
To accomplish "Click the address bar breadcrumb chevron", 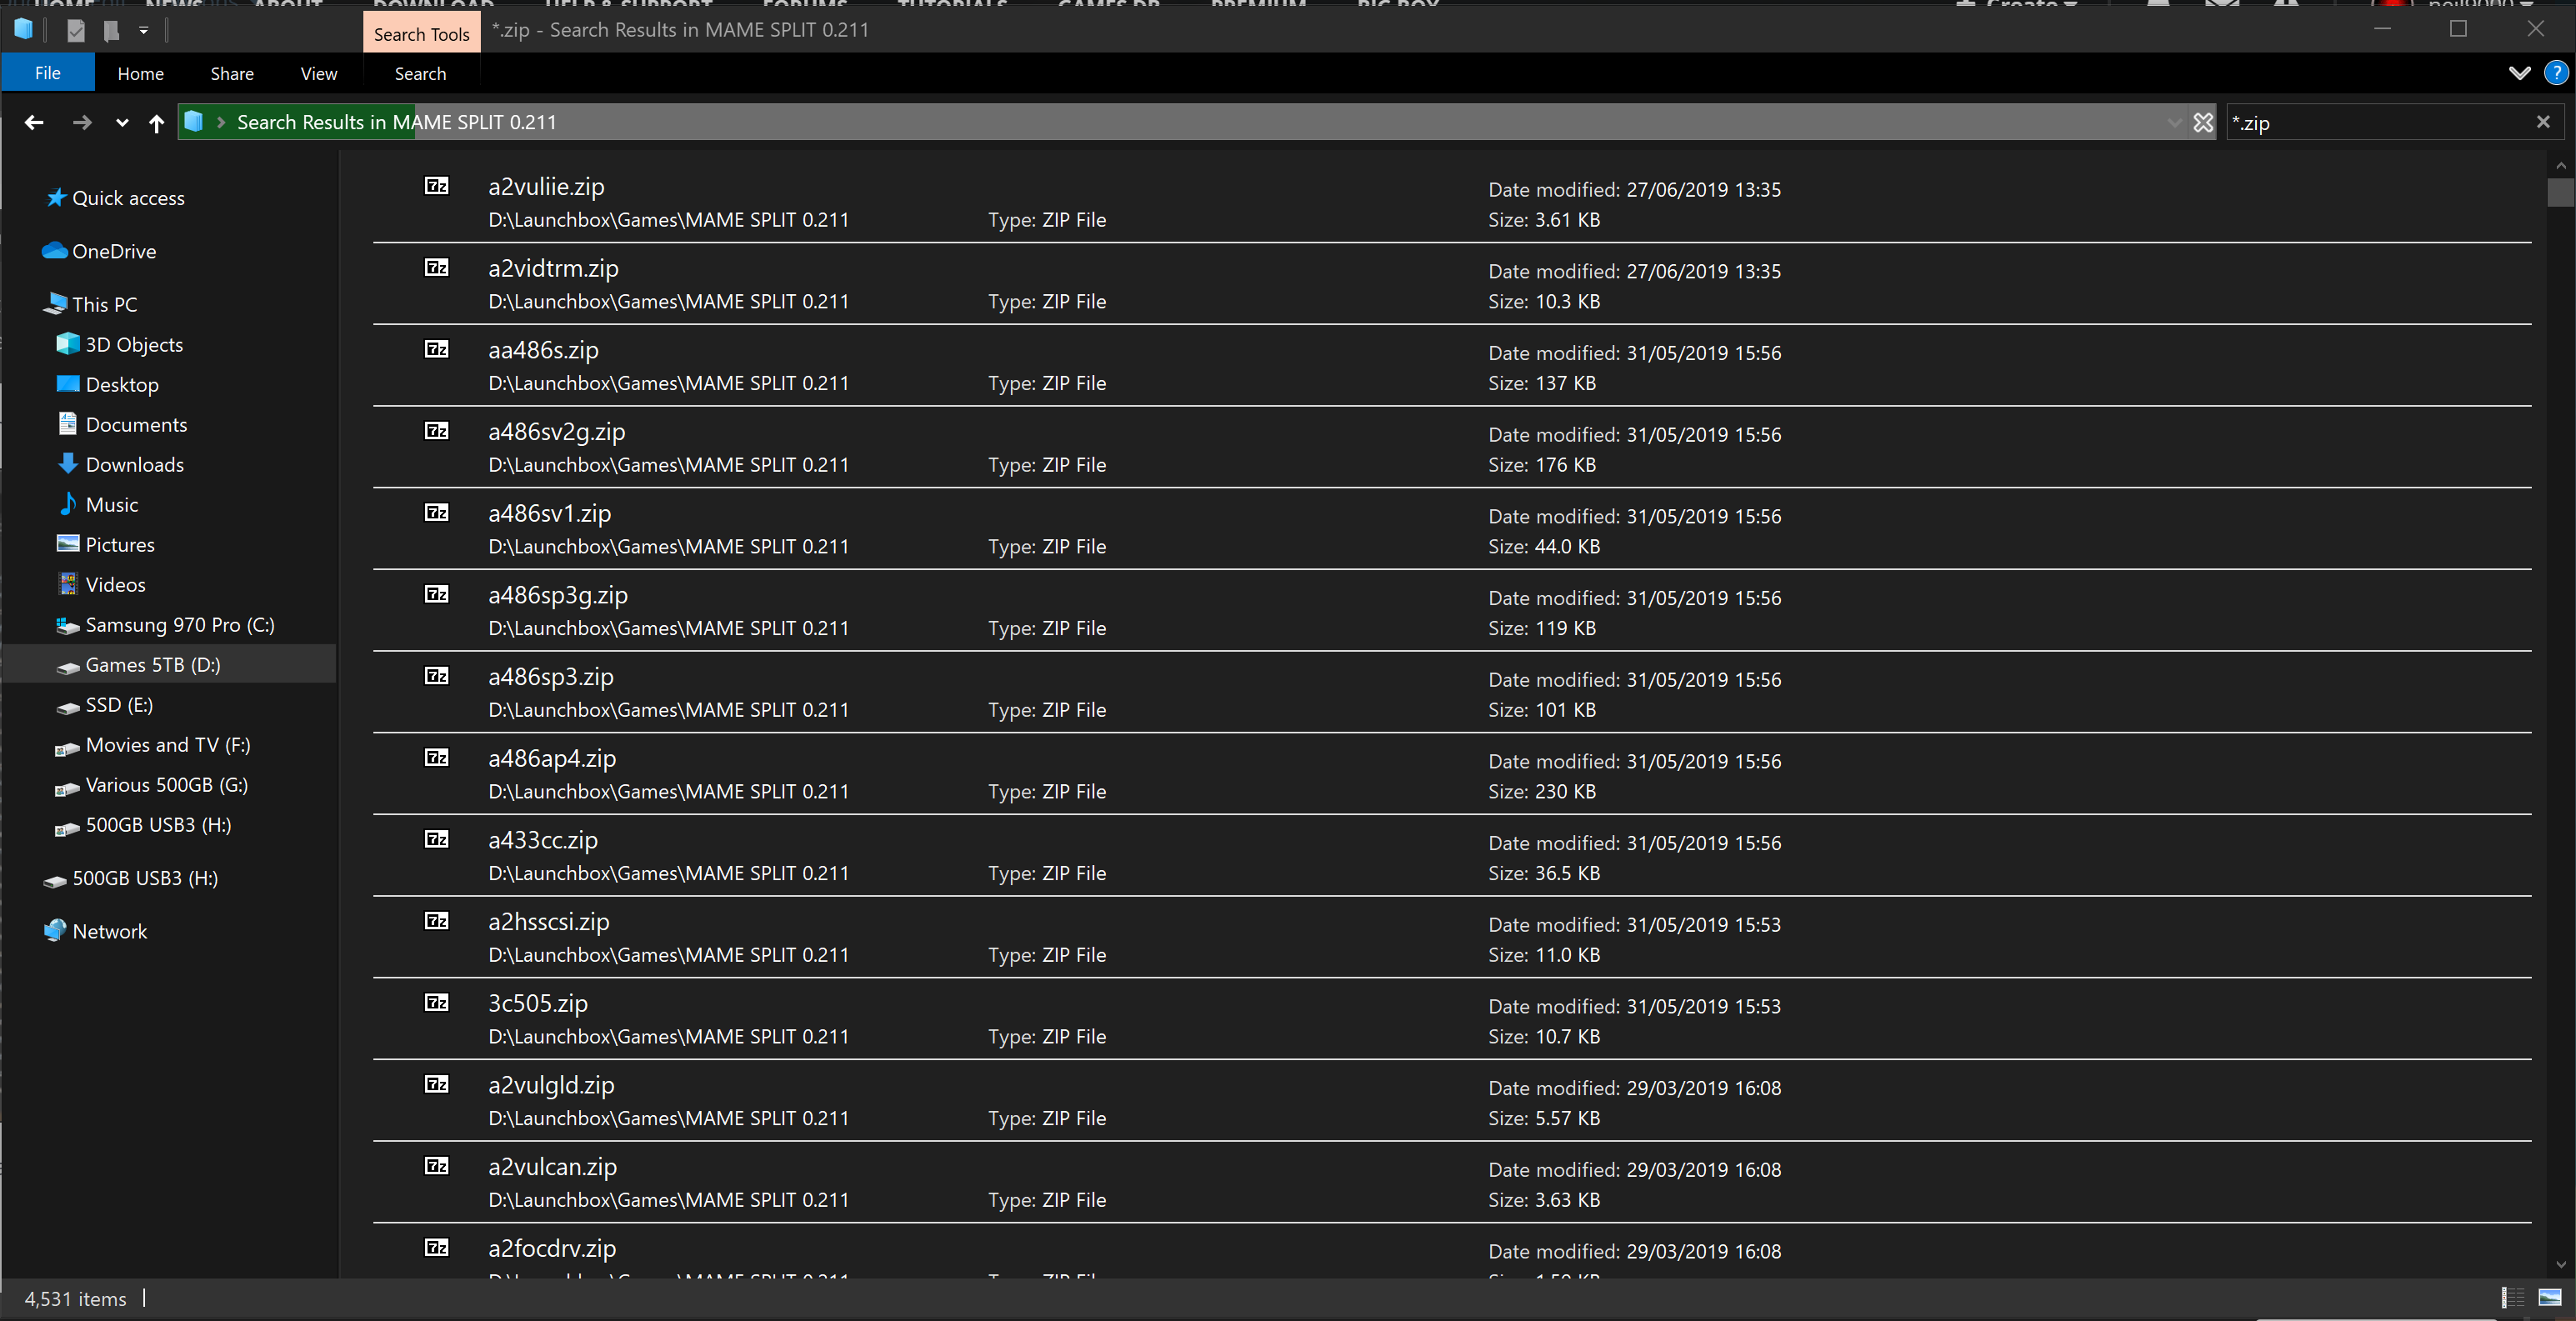I will 221,122.
